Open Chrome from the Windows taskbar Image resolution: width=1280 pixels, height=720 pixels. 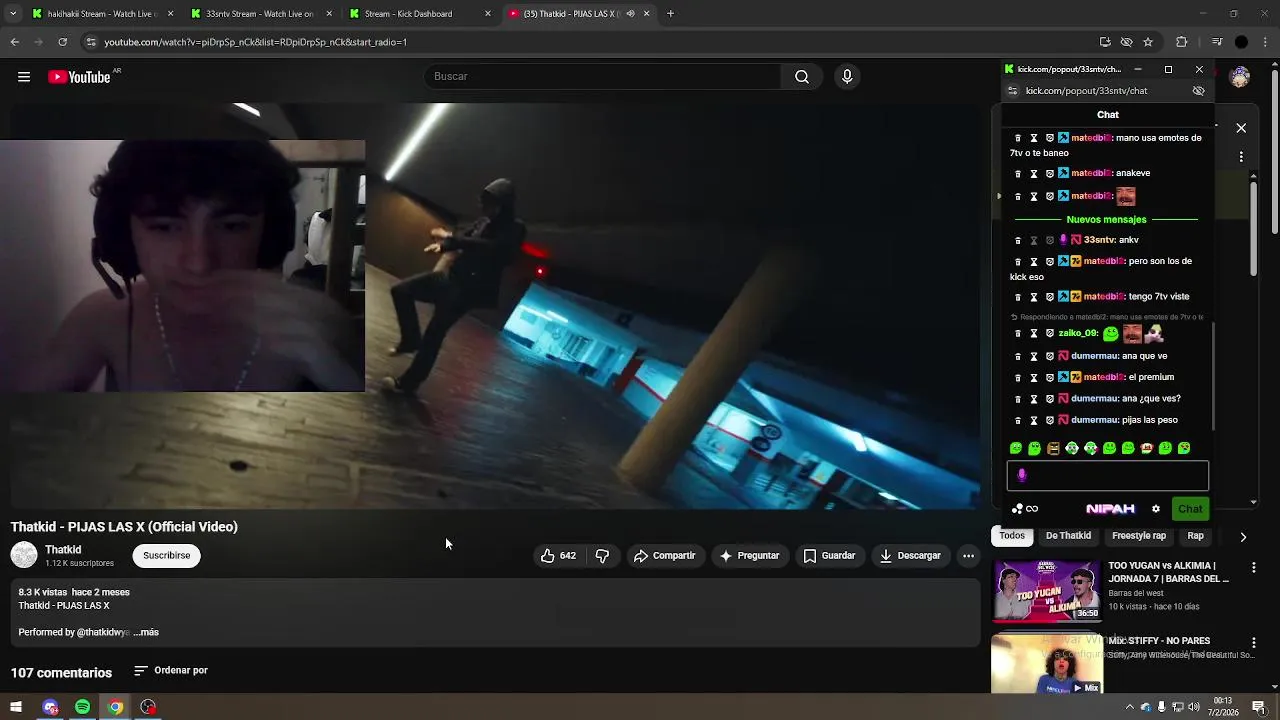(x=116, y=707)
